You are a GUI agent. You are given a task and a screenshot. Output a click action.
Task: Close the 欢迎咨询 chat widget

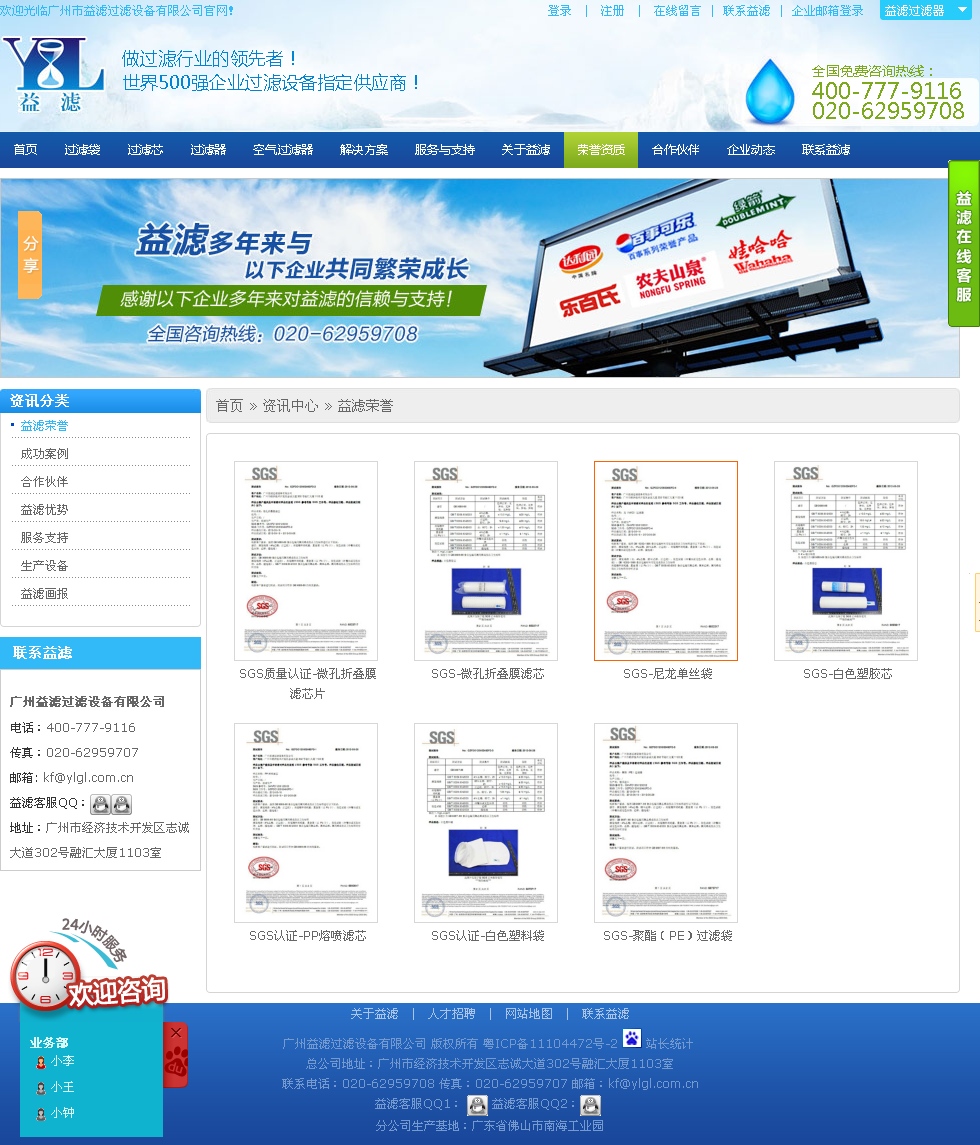pos(176,1032)
